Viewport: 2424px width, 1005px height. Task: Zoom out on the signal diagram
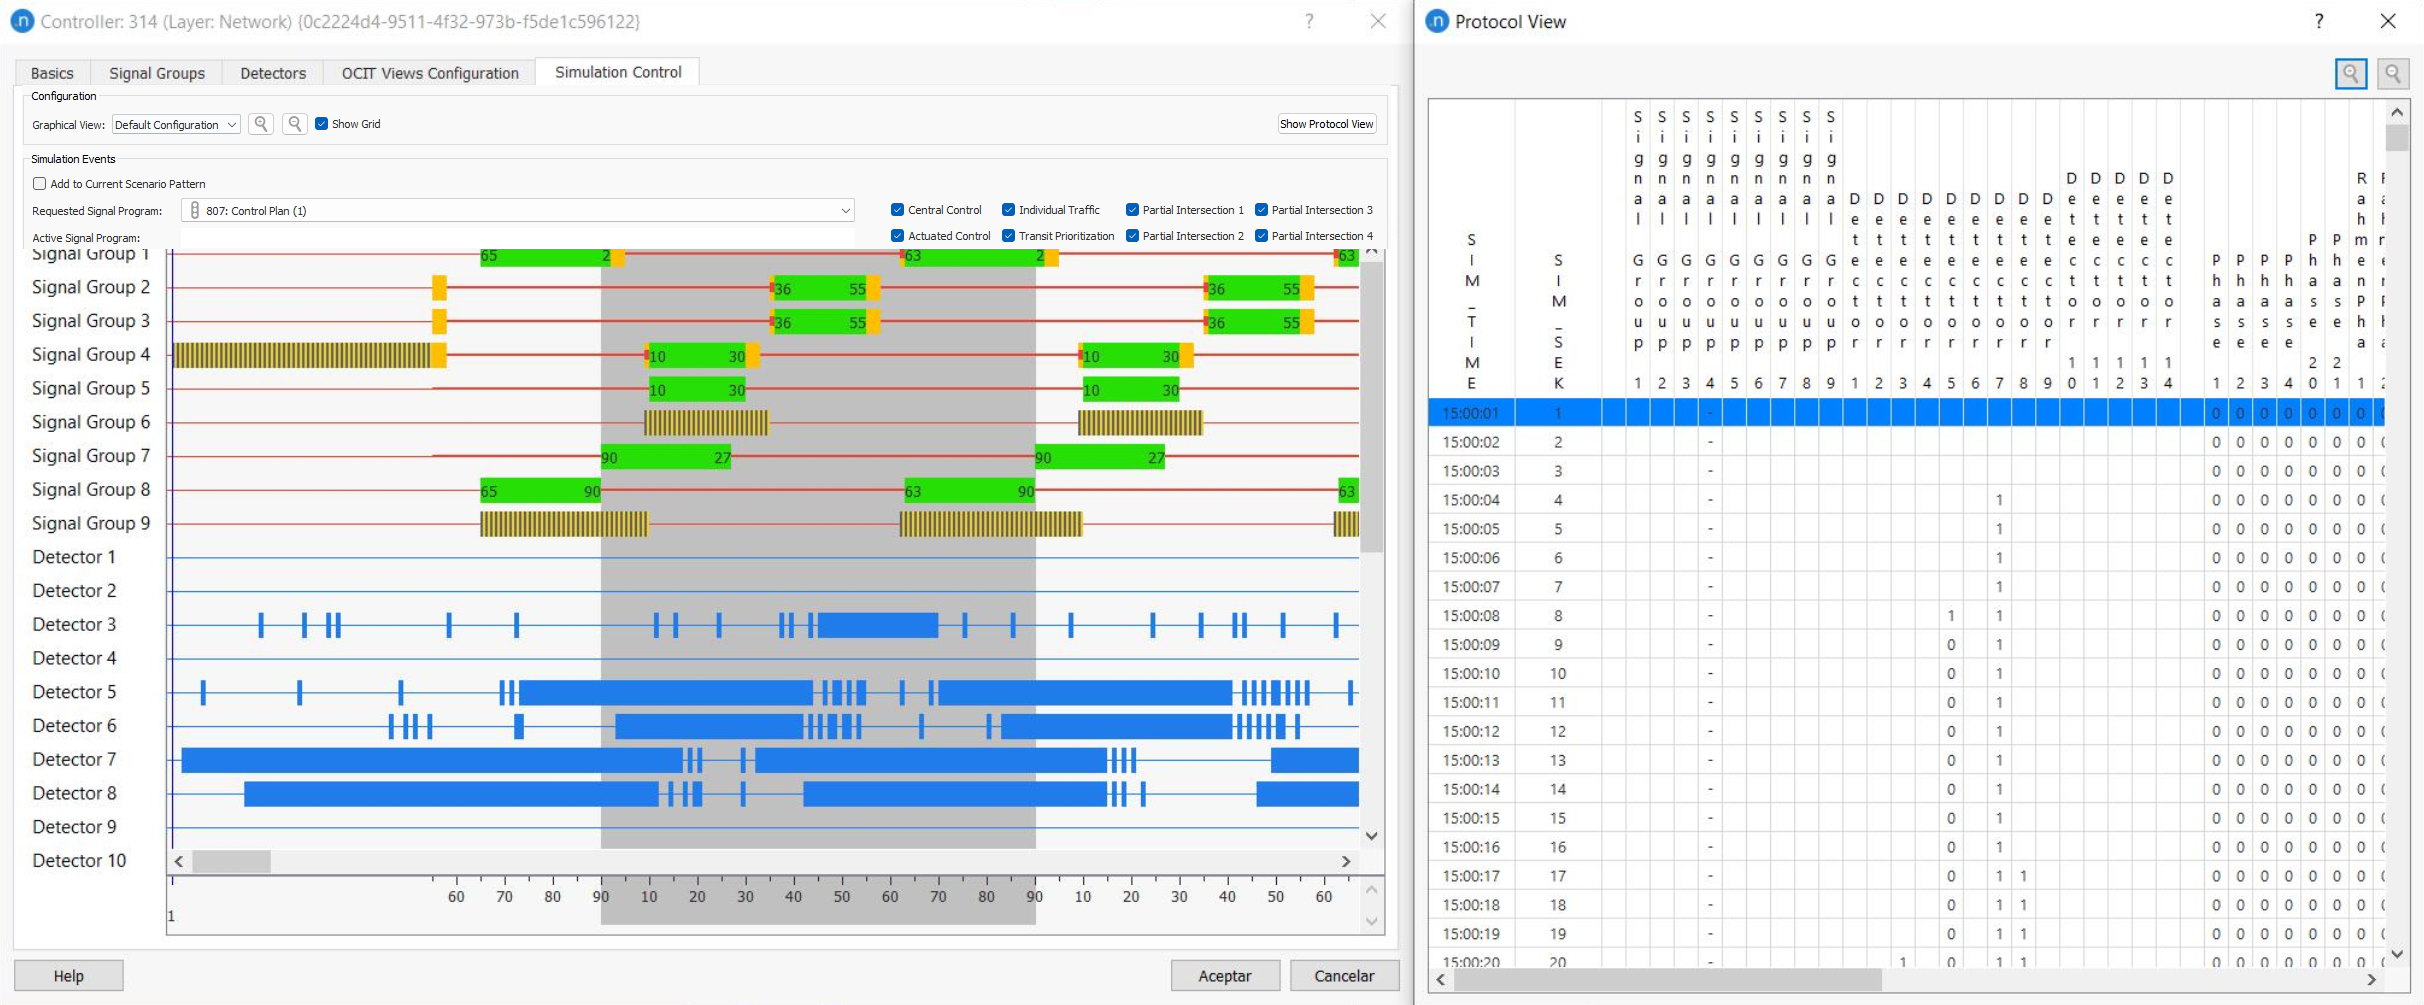[x=295, y=124]
